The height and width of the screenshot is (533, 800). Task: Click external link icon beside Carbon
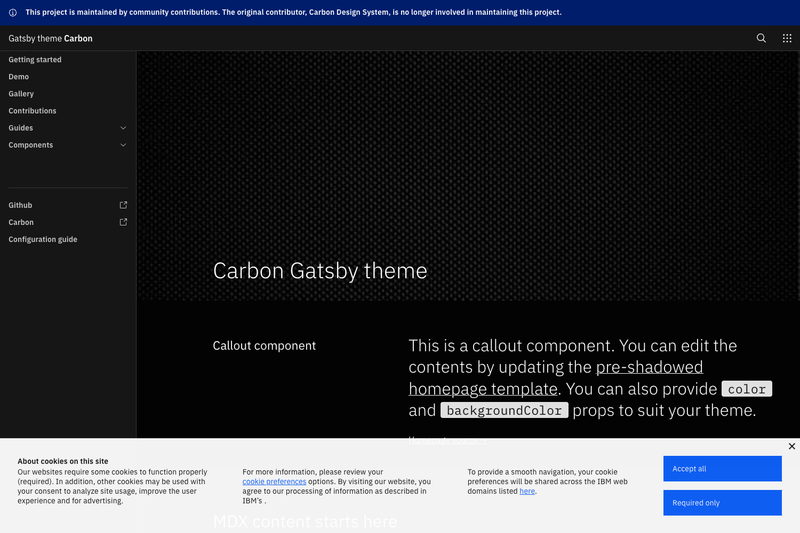123,222
